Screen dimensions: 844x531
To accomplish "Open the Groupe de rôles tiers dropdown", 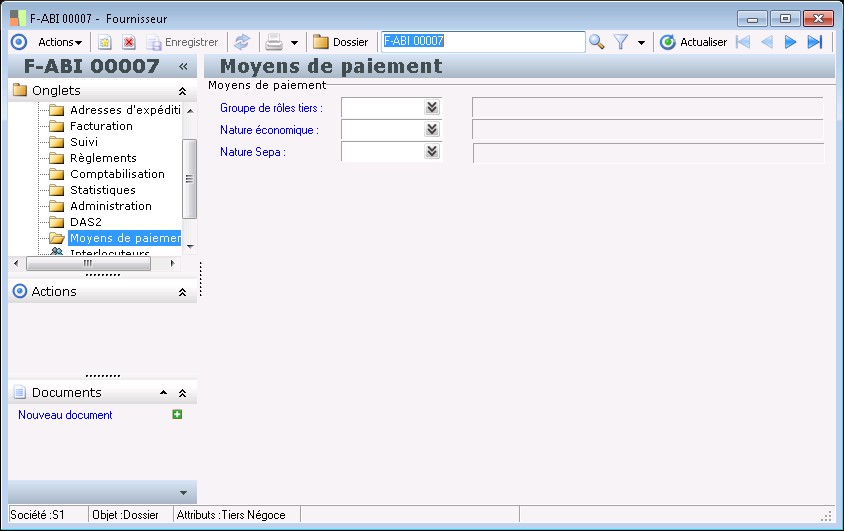I will (432, 108).
